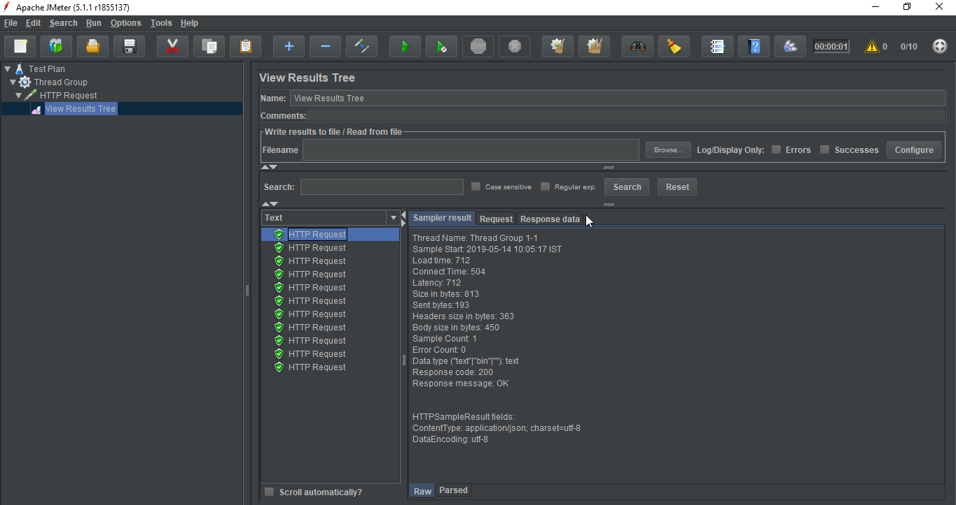Screen dimensions: 956x505
Task: Switch to the Parsed view tab
Action: [x=453, y=490]
